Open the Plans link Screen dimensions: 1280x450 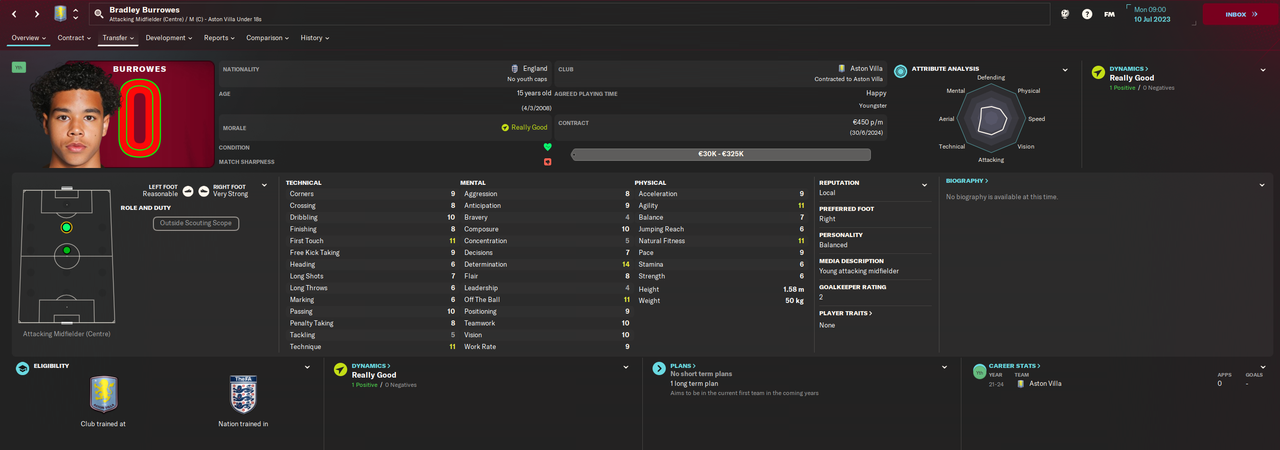tap(682, 366)
